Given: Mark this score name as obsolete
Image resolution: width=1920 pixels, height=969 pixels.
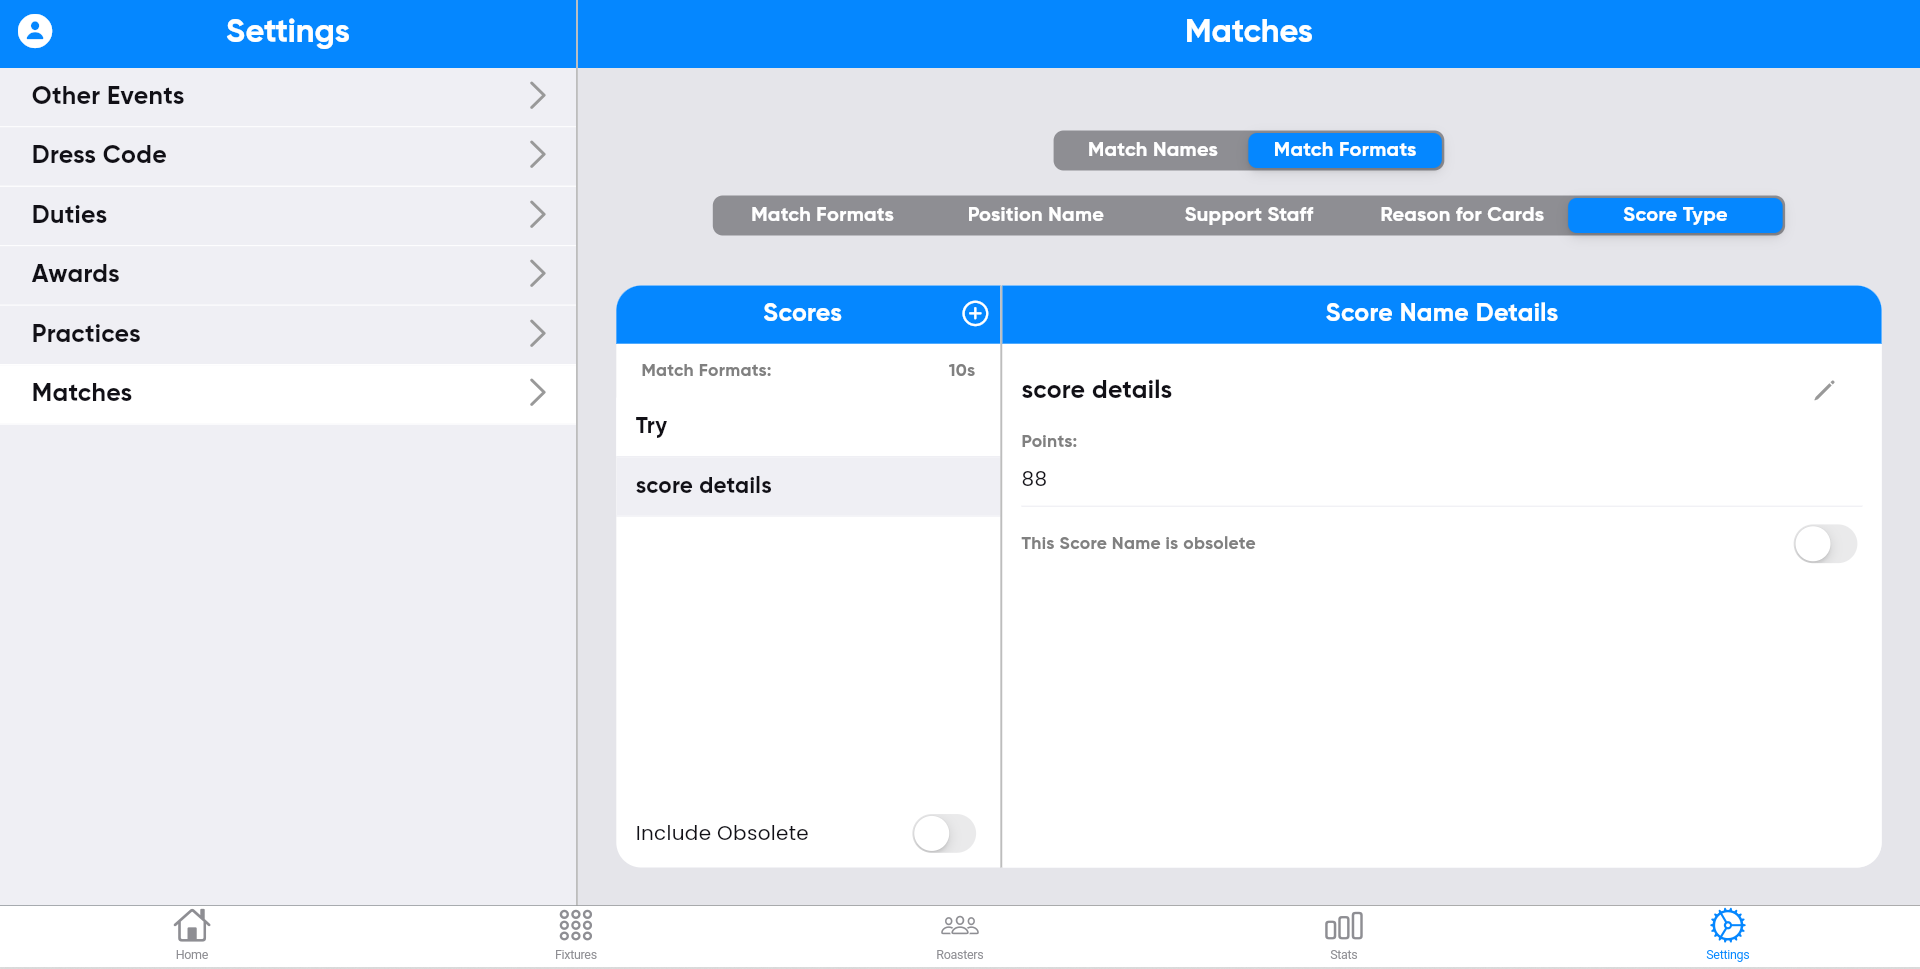Looking at the screenshot, I should pos(1824,544).
